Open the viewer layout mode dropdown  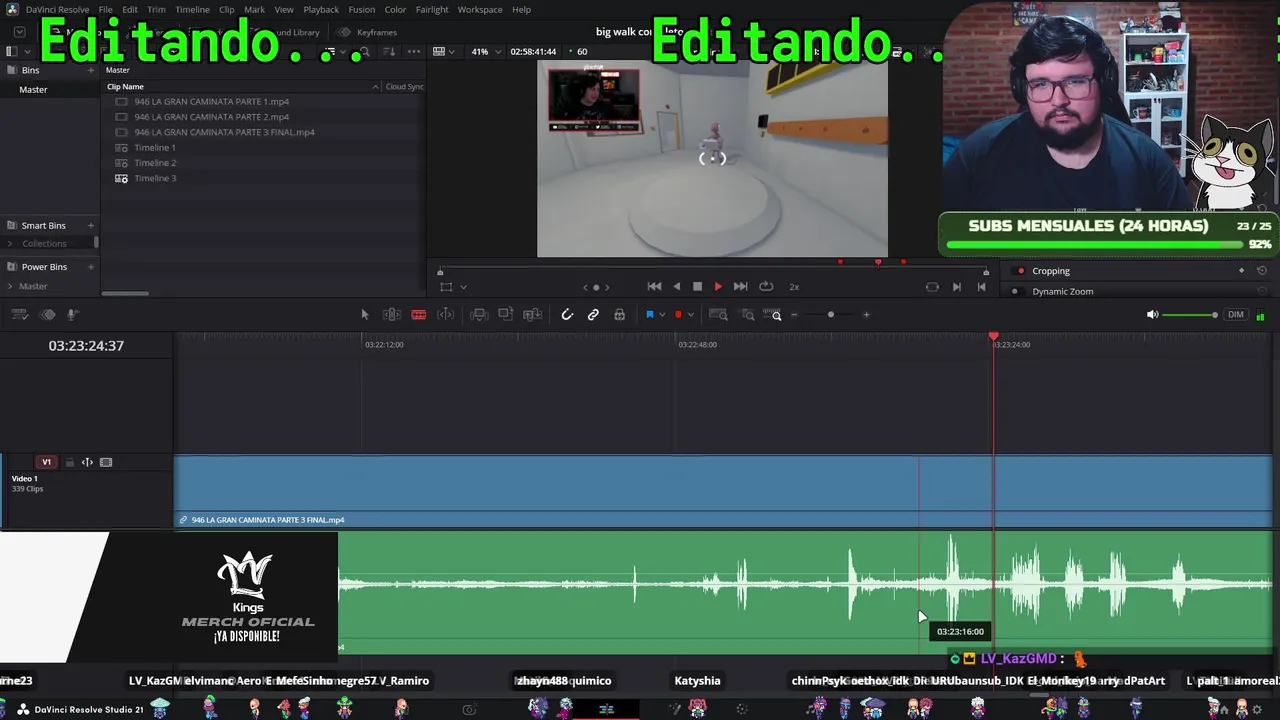tap(444, 52)
